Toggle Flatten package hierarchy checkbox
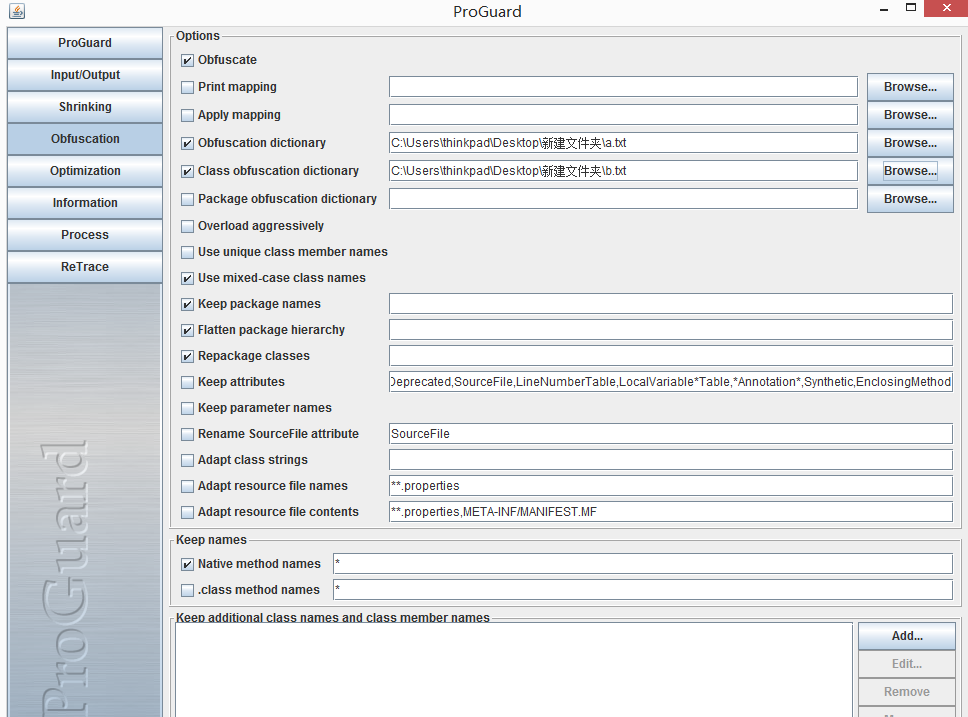 pos(188,330)
